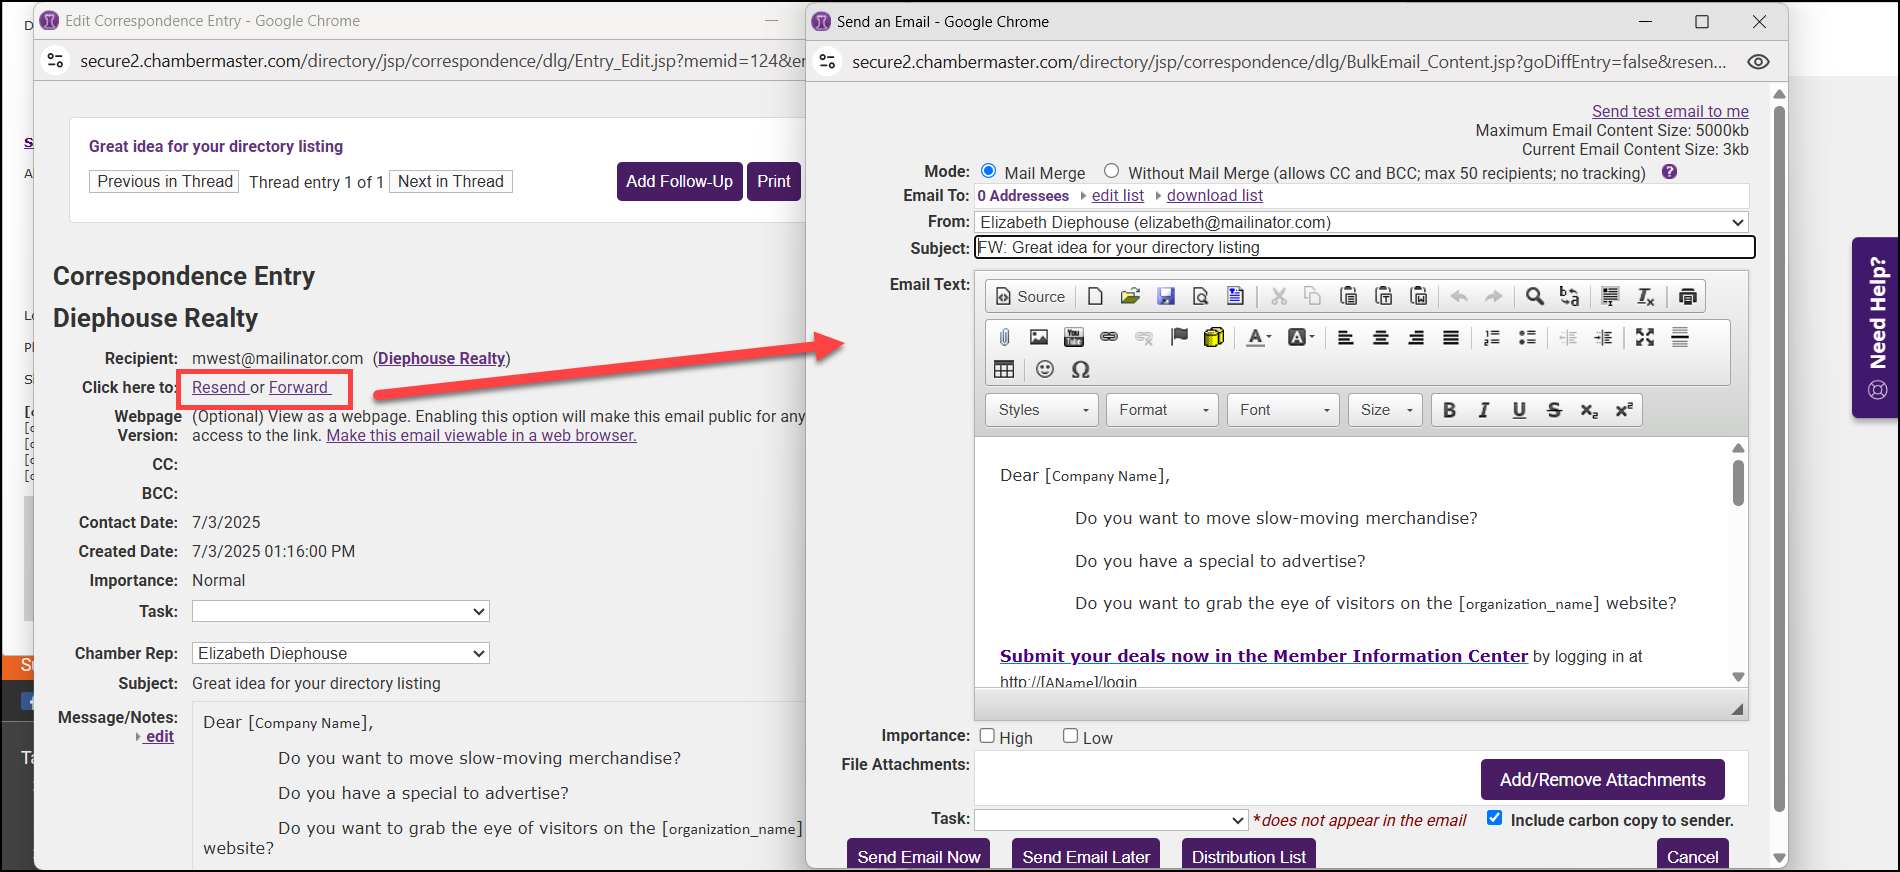The height and width of the screenshot is (872, 1900).
Task: Insert special character with the Omega icon
Action: coord(1080,370)
